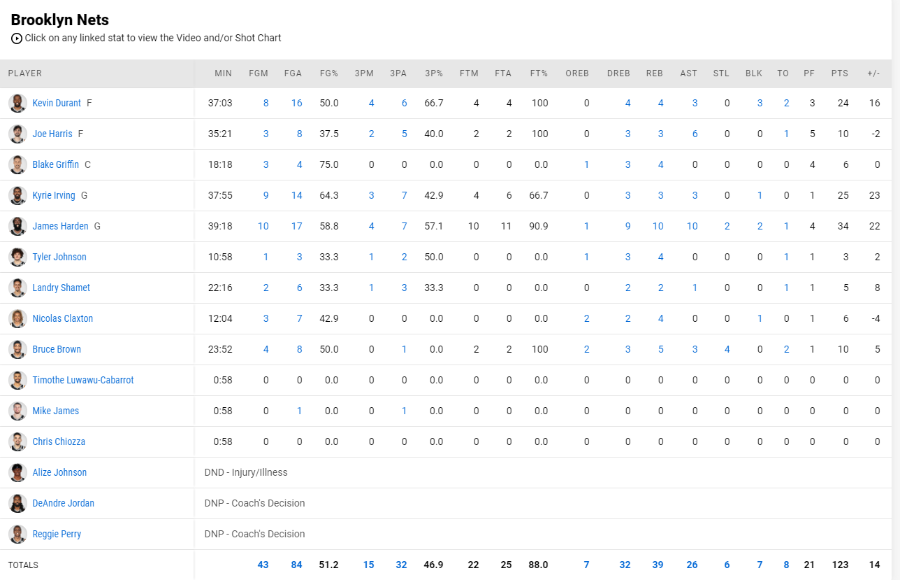
Task: Click the PLAYER column header
Action: (x=25, y=74)
